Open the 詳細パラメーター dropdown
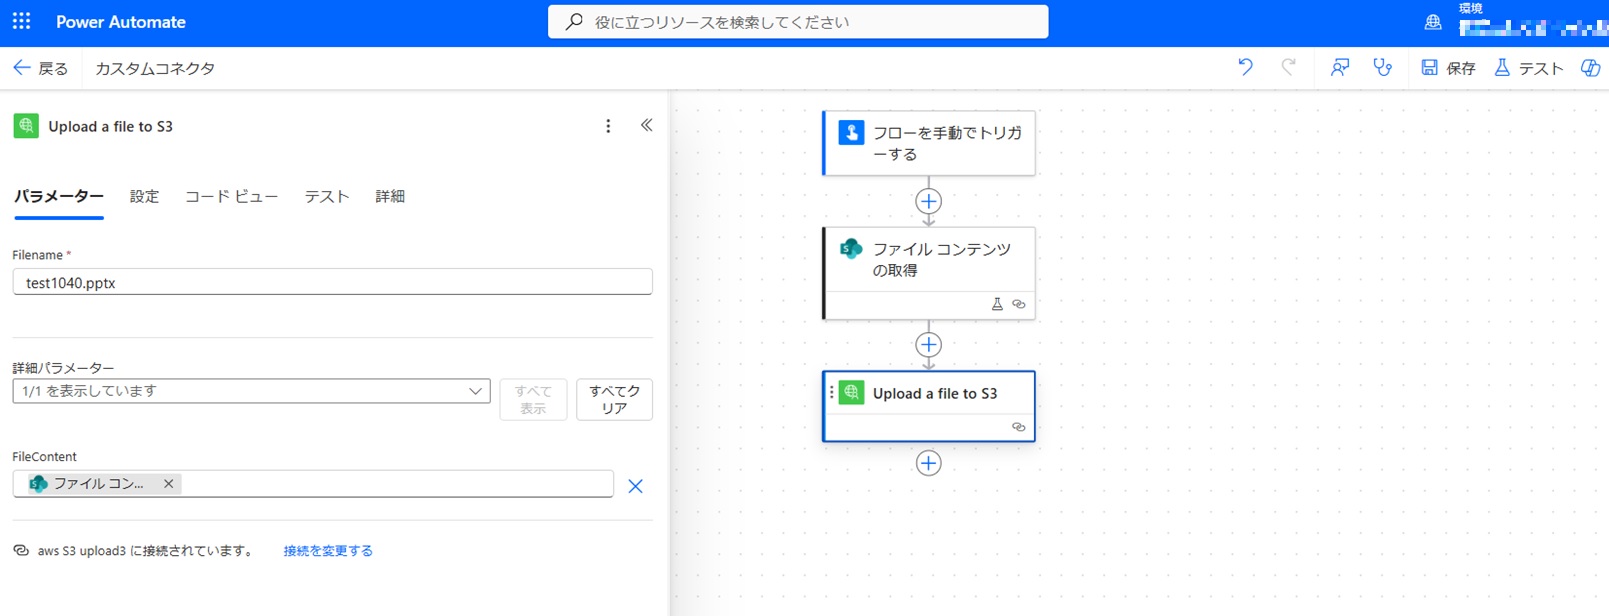This screenshot has height=616, width=1609. [251, 391]
